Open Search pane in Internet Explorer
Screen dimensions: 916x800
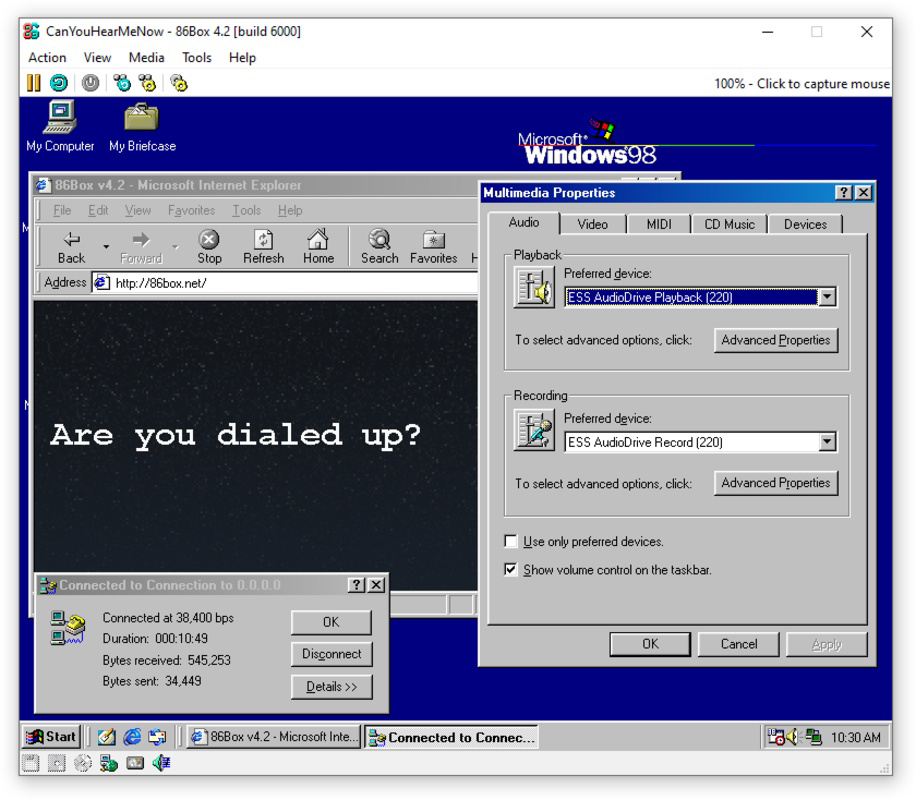379,247
